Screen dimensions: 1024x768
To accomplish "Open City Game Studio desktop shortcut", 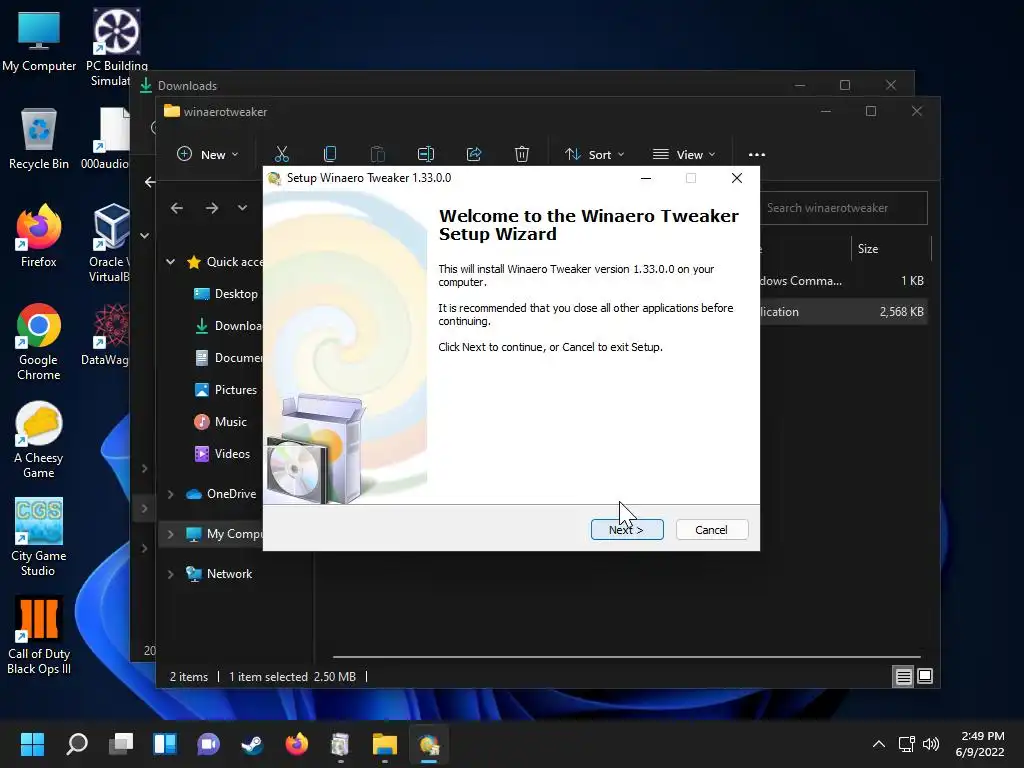I will (x=39, y=537).
